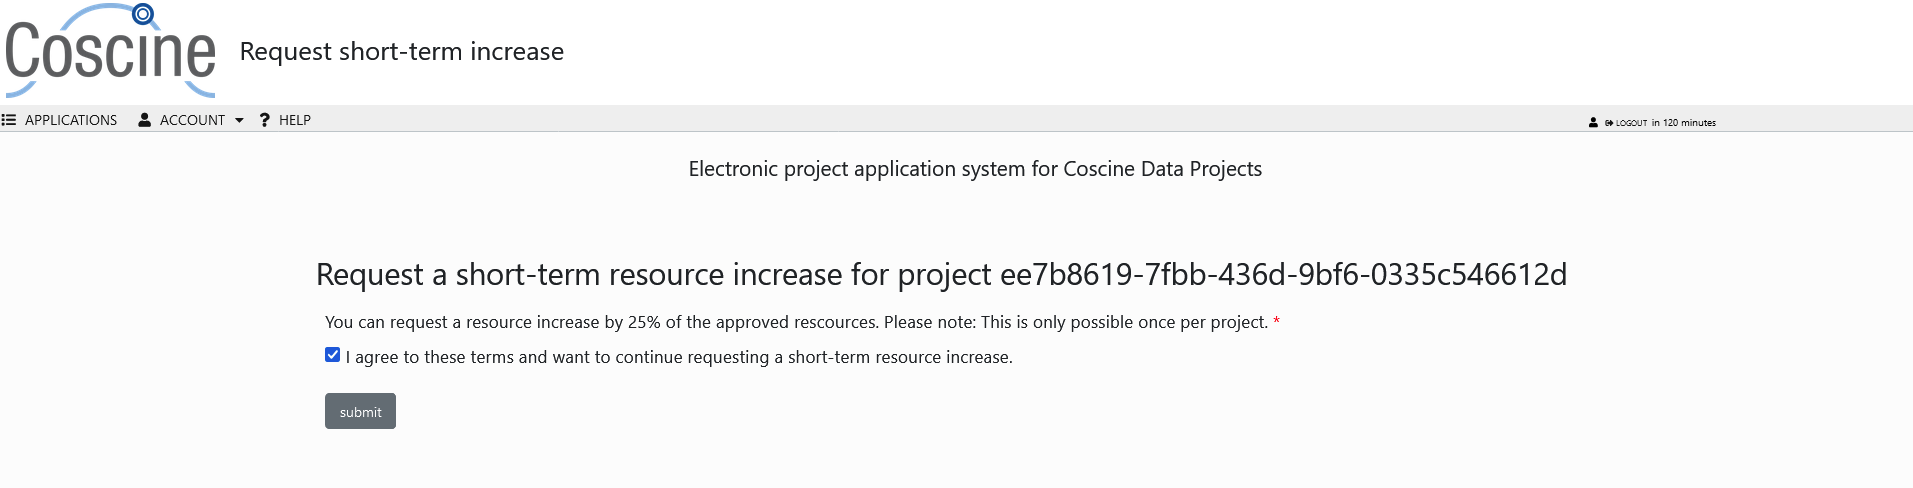Open the ACCOUNT menu label
1913x488 pixels.
coord(192,120)
